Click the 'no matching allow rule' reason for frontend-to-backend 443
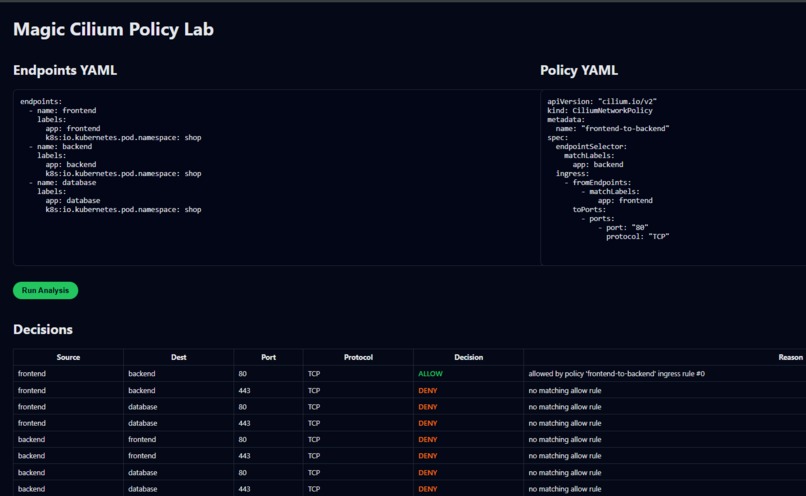This screenshot has height=496, width=806. pyautogui.click(x=564, y=391)
